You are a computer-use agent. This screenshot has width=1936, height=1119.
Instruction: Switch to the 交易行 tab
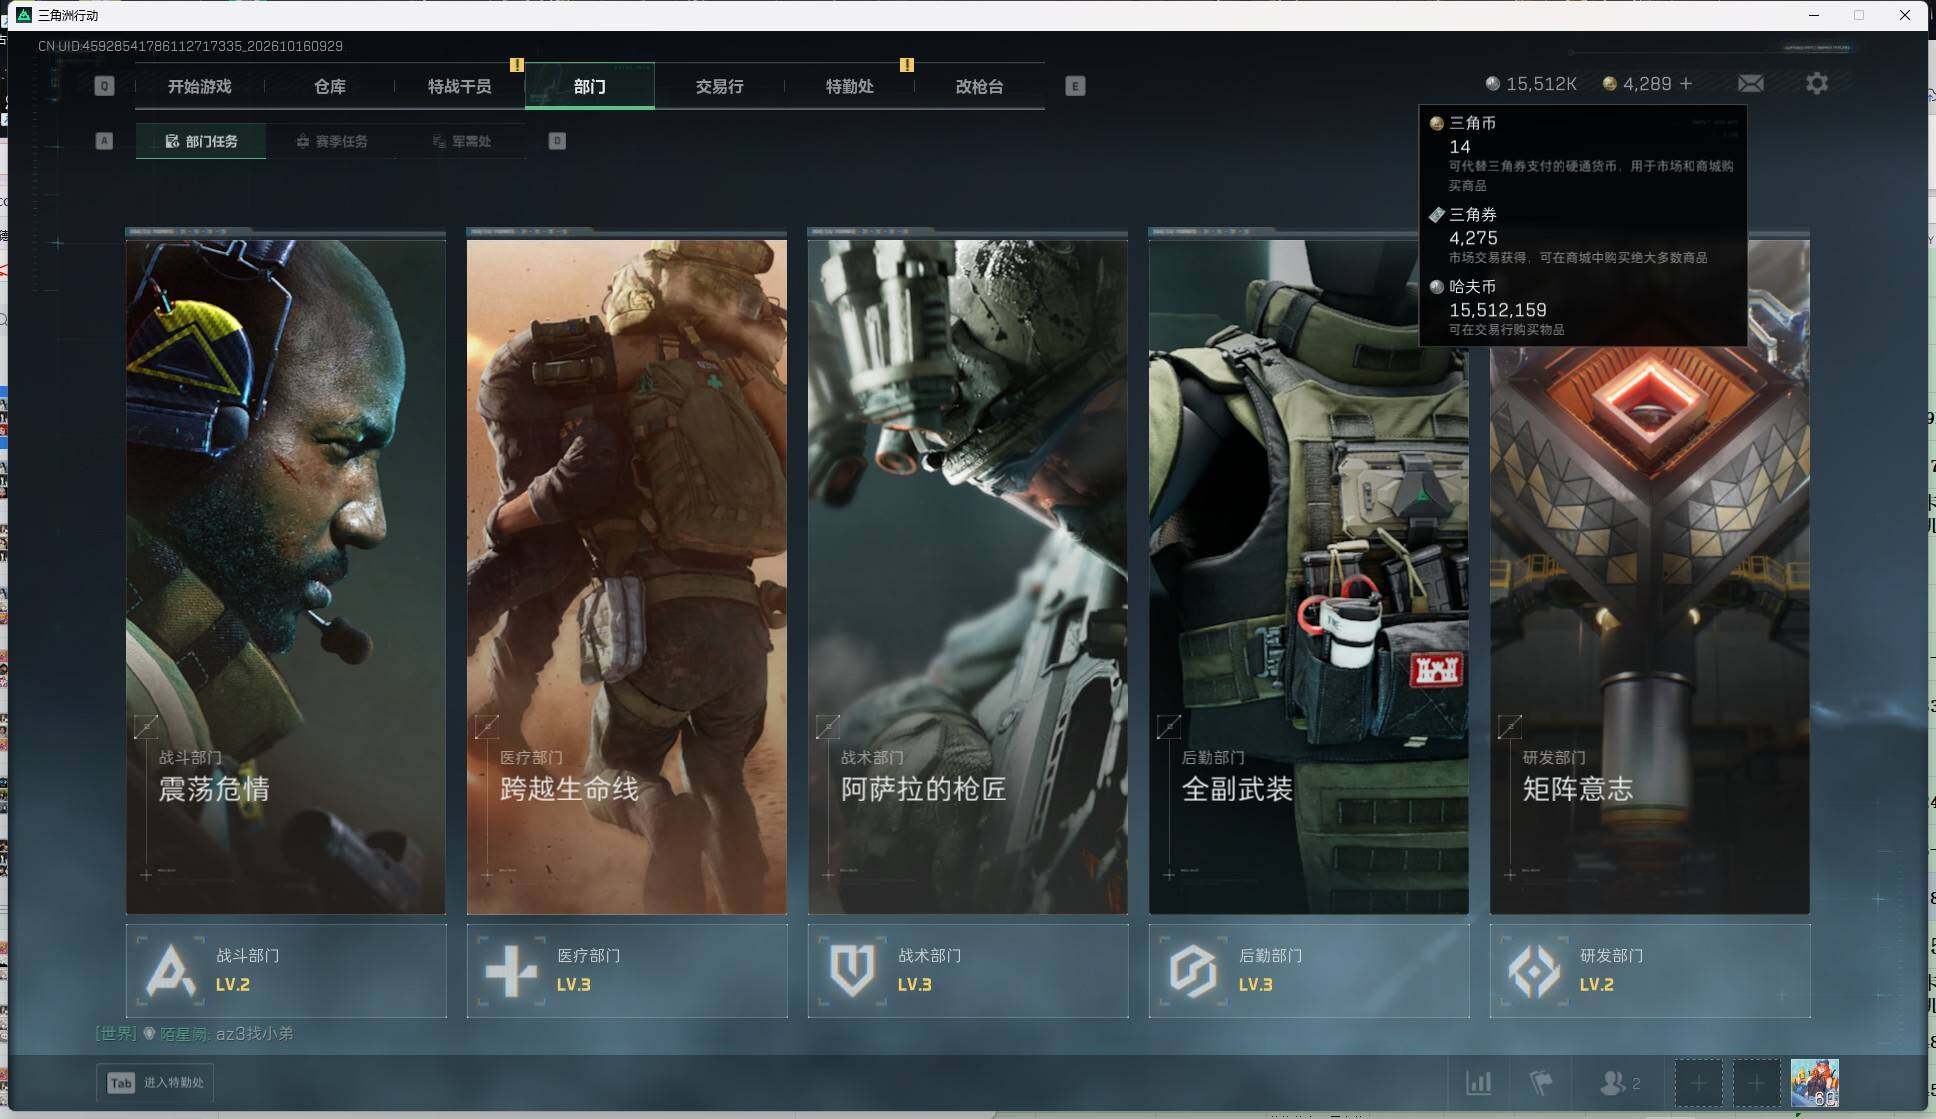coord(720,86)
